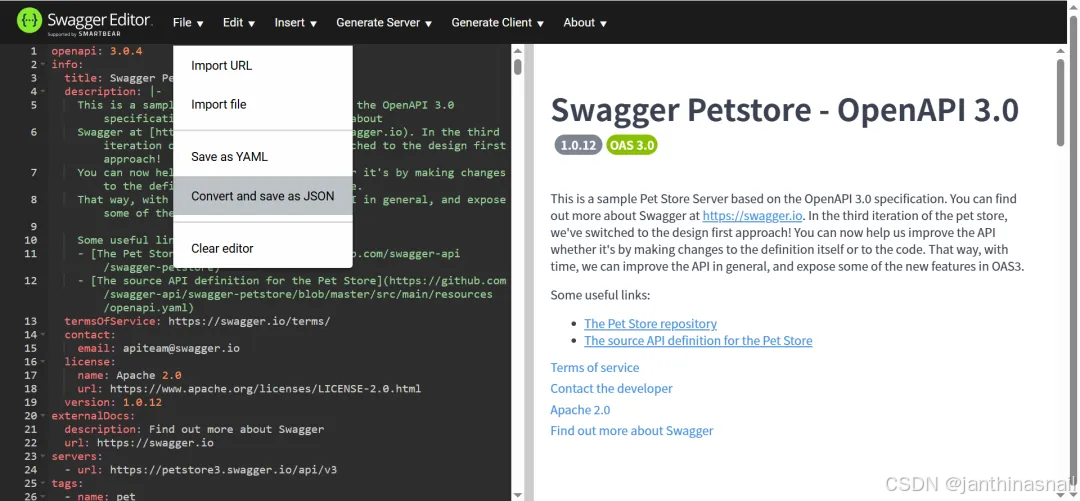Screen dimensions: 1080x501
Task: Choose Import URL from File menu
Action: pos(262,65)
